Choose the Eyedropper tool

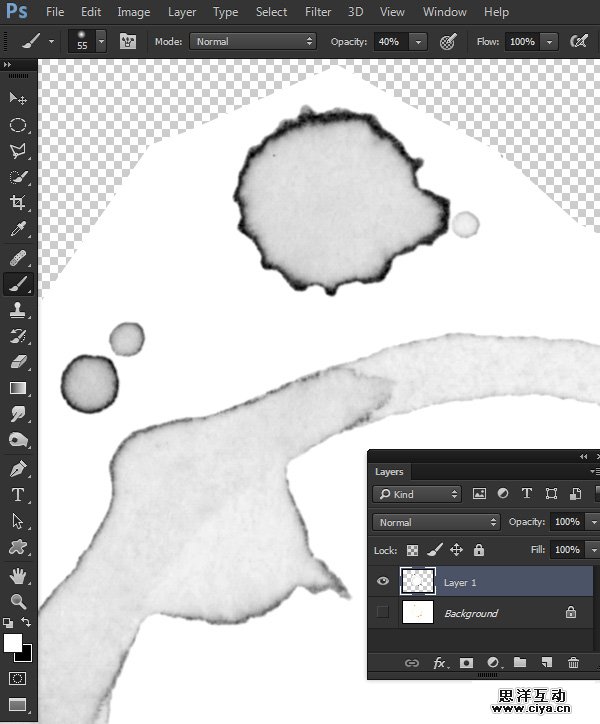pyautogui.click(x=18, y=230)
